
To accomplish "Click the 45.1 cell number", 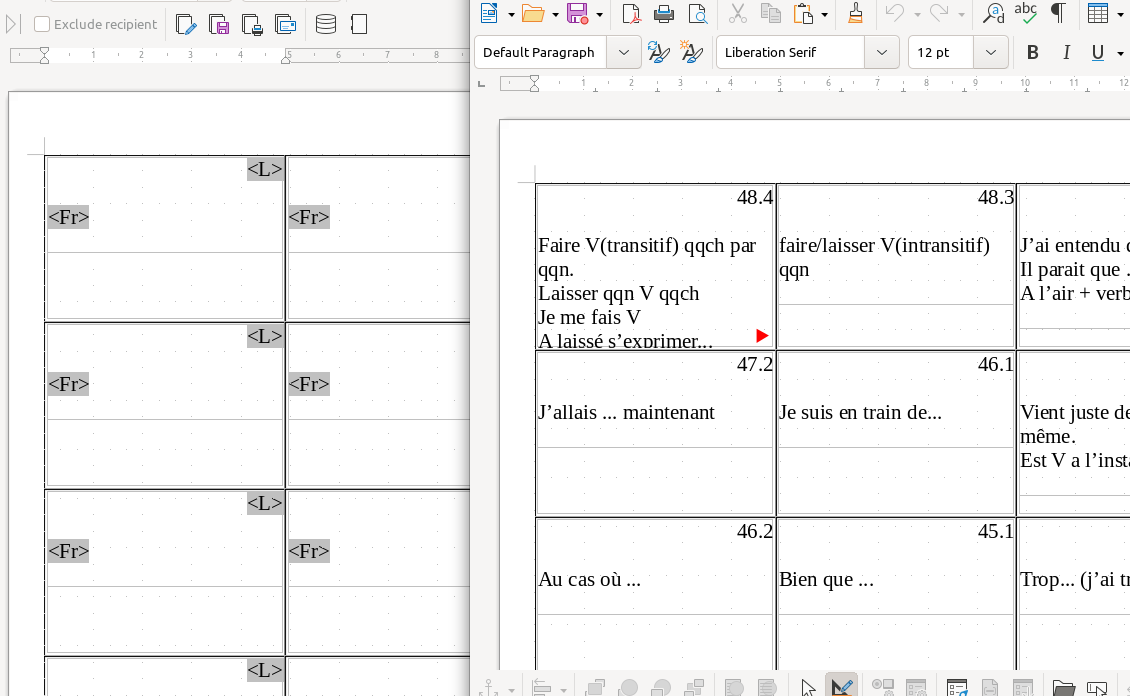I will [995, 532].
